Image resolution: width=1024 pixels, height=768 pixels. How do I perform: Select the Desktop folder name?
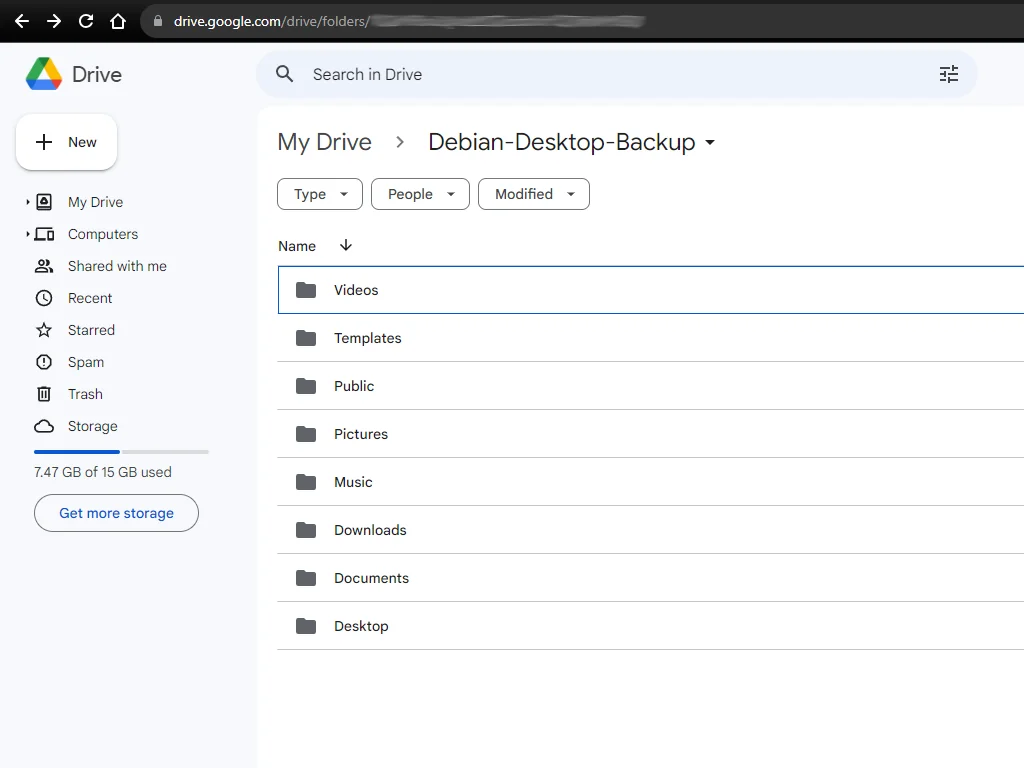click(361, 626)
